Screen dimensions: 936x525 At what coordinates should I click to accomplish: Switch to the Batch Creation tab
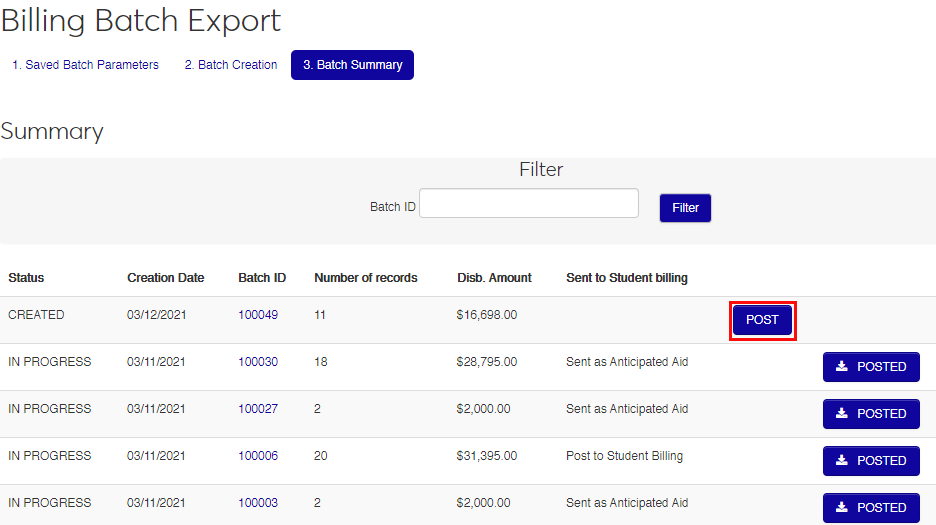(x=231, y=65)
